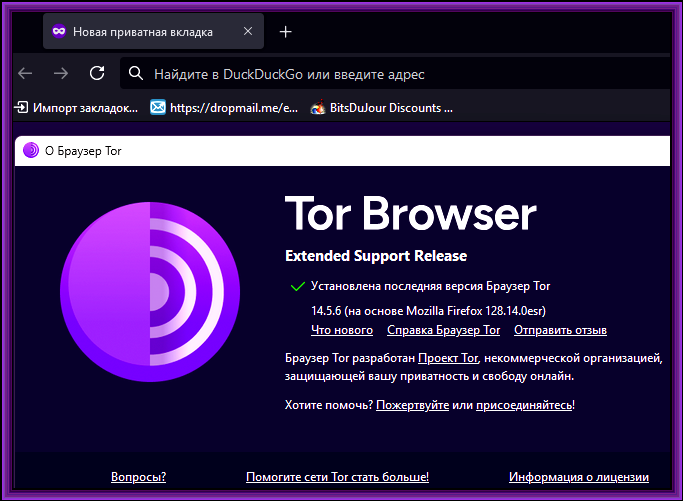
Task: Click the присоединяйтесь link
Action: [524, 405]
